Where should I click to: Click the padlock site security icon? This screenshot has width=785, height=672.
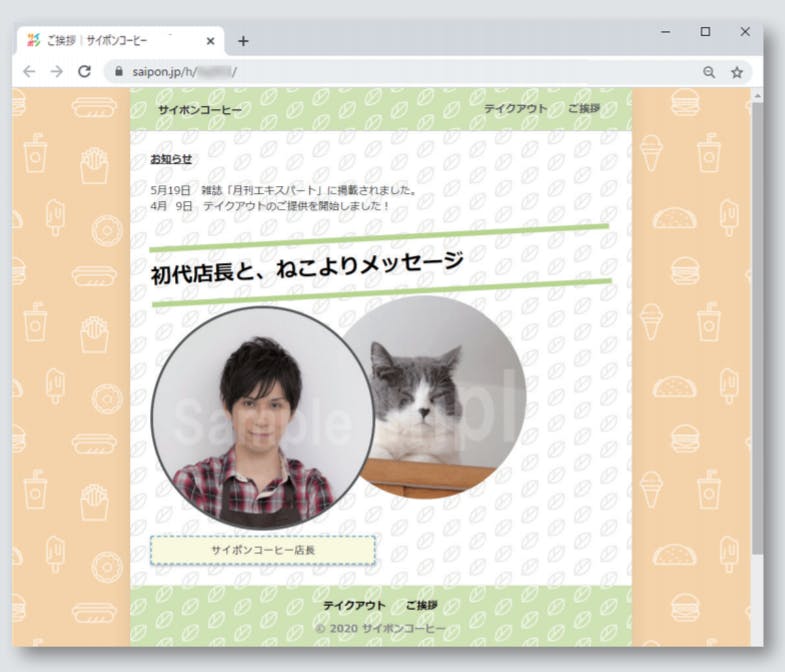point(119,71)
